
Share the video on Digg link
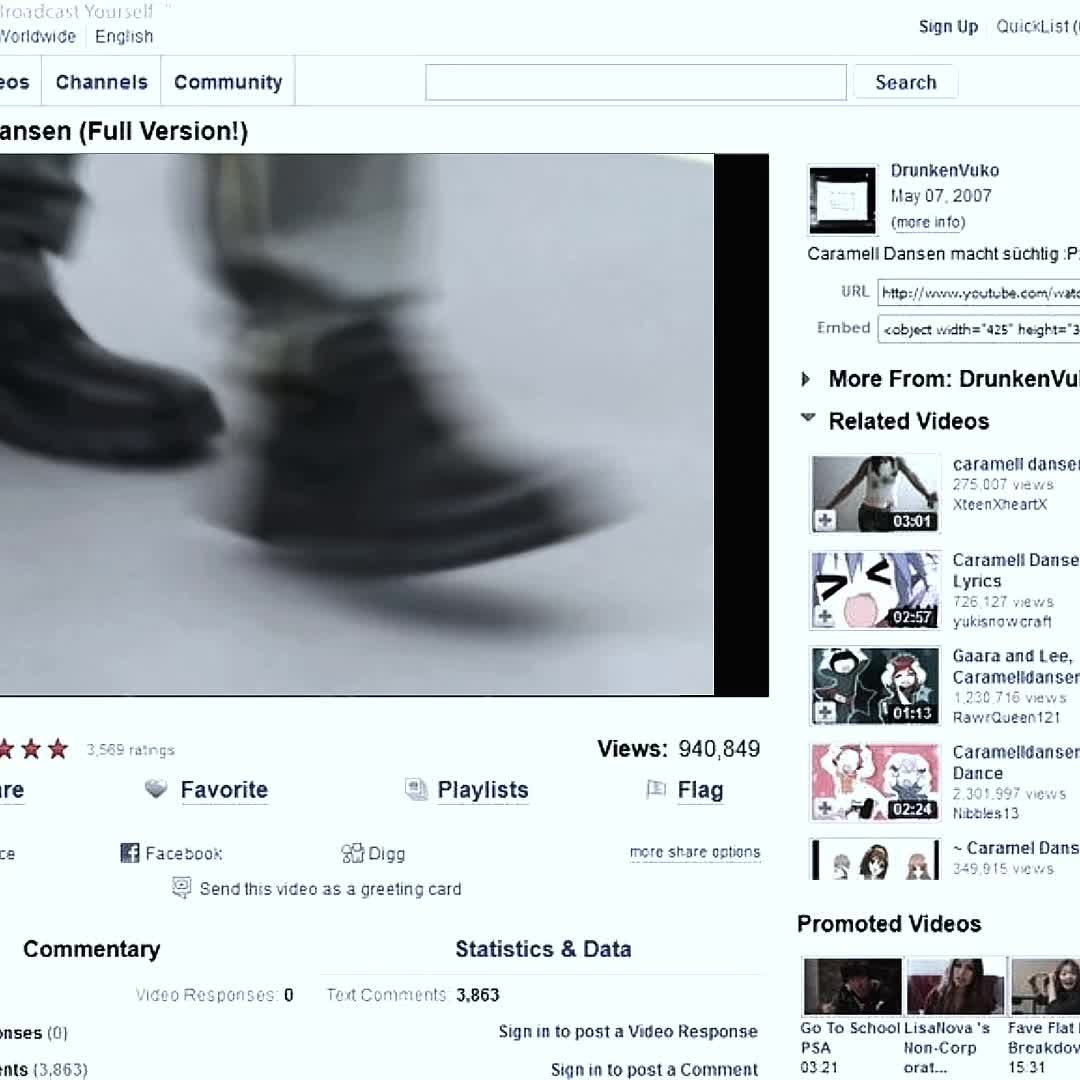coord(386,854)
